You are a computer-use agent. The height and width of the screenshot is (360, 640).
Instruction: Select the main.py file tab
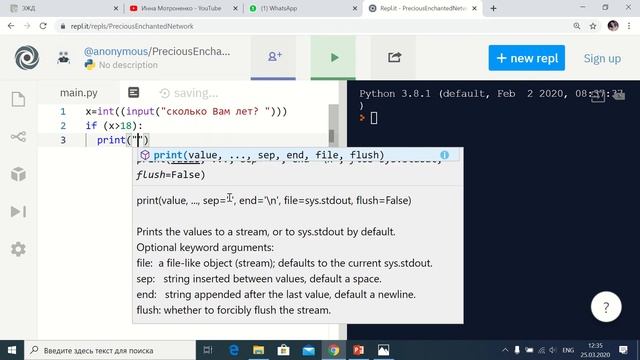79,93
